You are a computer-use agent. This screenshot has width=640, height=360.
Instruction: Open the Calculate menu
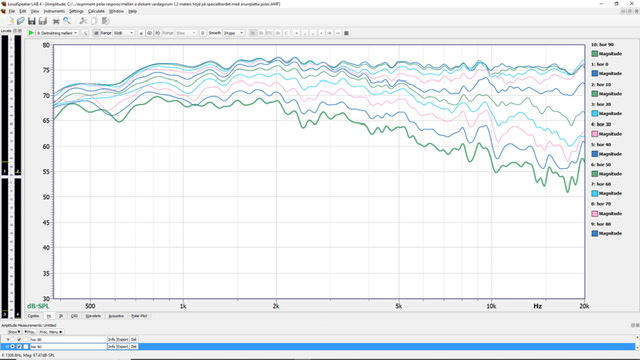[96, 11]
